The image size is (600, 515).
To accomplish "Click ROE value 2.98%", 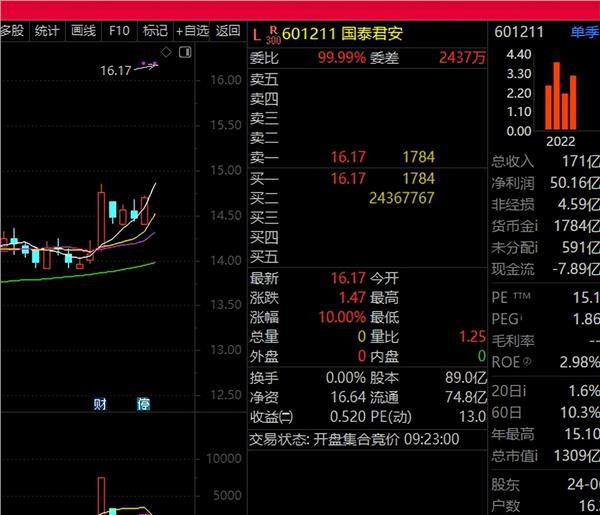I will click(x=579, y=362).
